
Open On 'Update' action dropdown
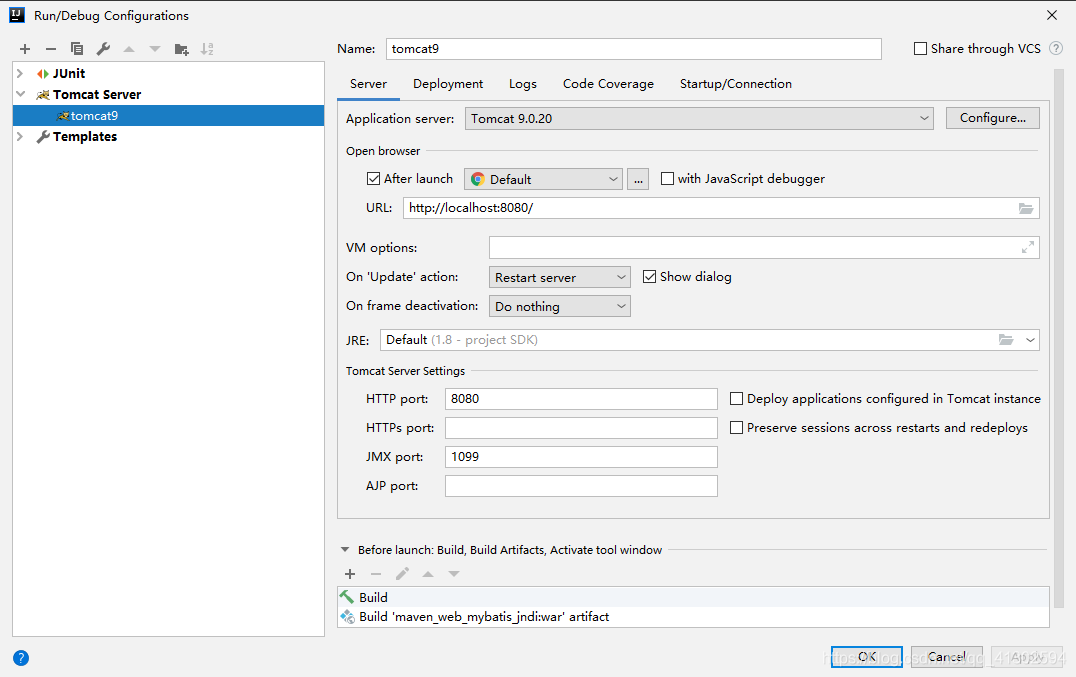pyautogui.click(x=559, y=277)
